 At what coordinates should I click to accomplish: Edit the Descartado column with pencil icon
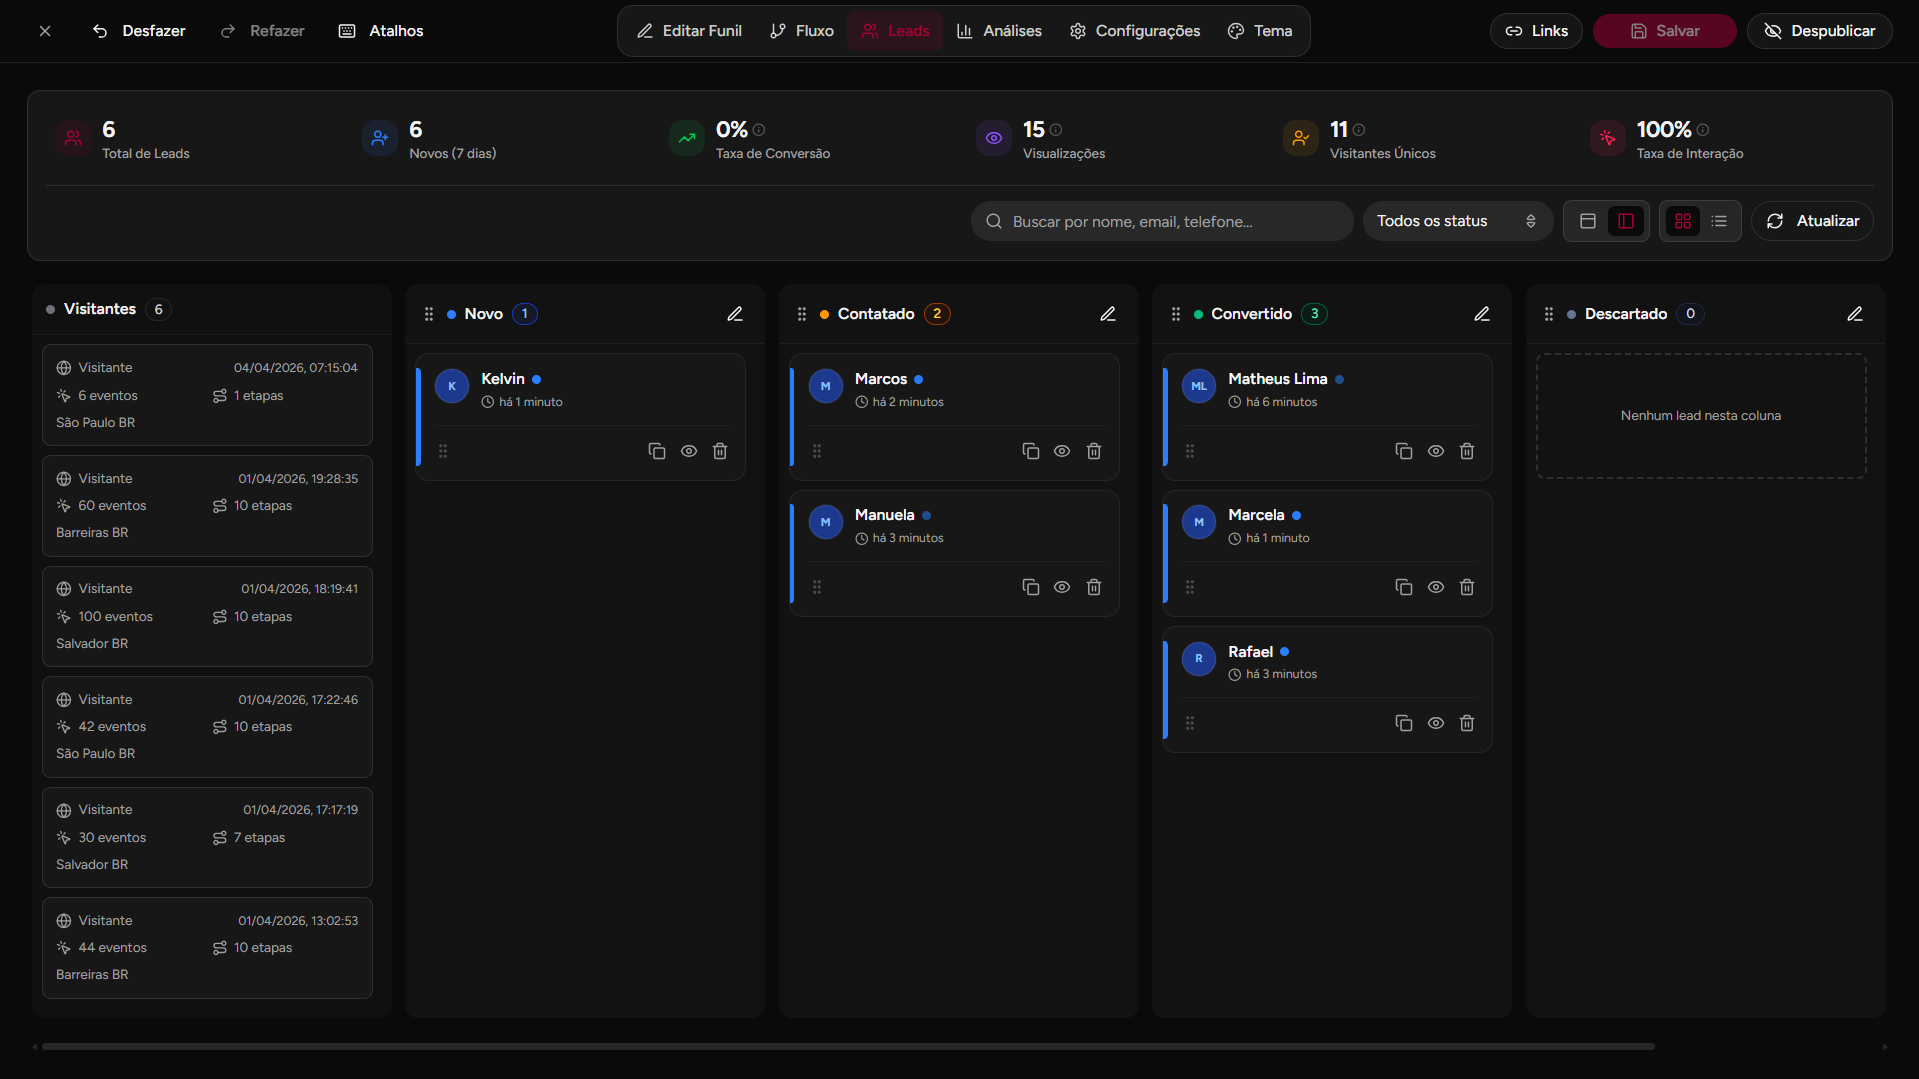point(1855,313)
